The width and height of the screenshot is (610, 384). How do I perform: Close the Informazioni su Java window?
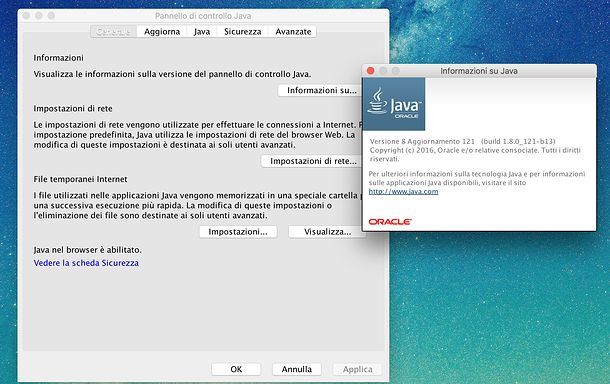point(371,71)
